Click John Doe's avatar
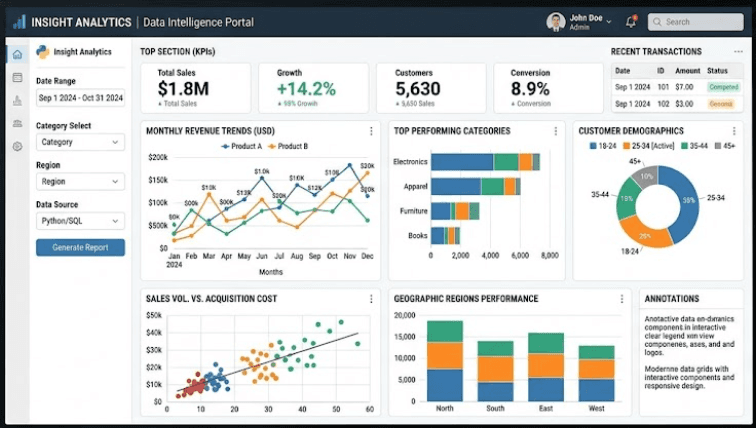756x428 pixels. pos(555,22)
